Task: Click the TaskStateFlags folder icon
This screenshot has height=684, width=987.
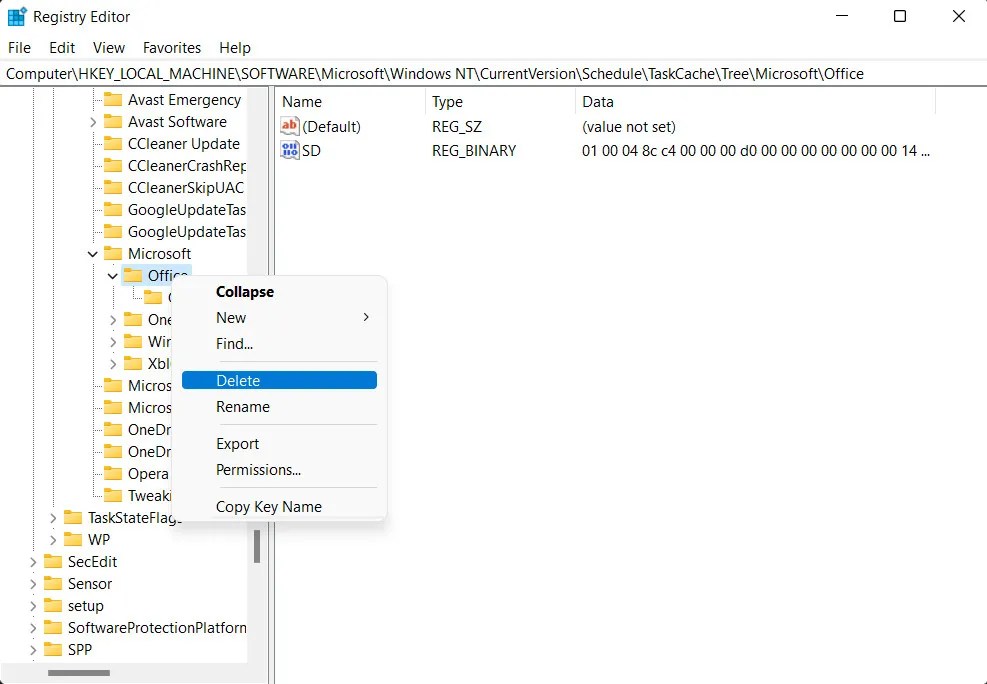Action: 74,517
